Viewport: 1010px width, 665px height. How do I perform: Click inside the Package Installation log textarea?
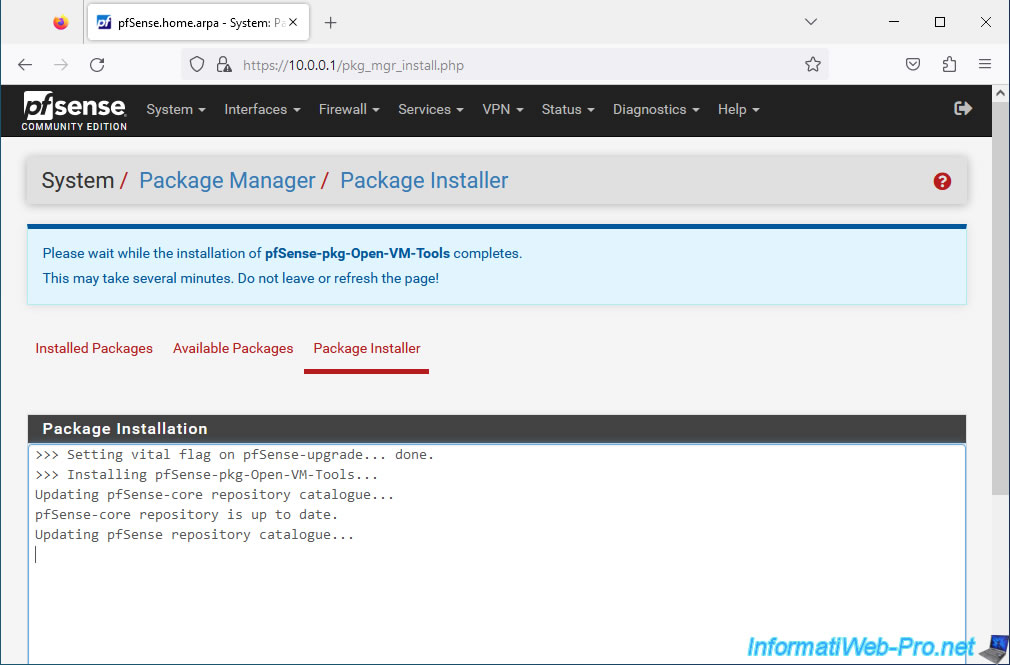[x=497, y=554]
